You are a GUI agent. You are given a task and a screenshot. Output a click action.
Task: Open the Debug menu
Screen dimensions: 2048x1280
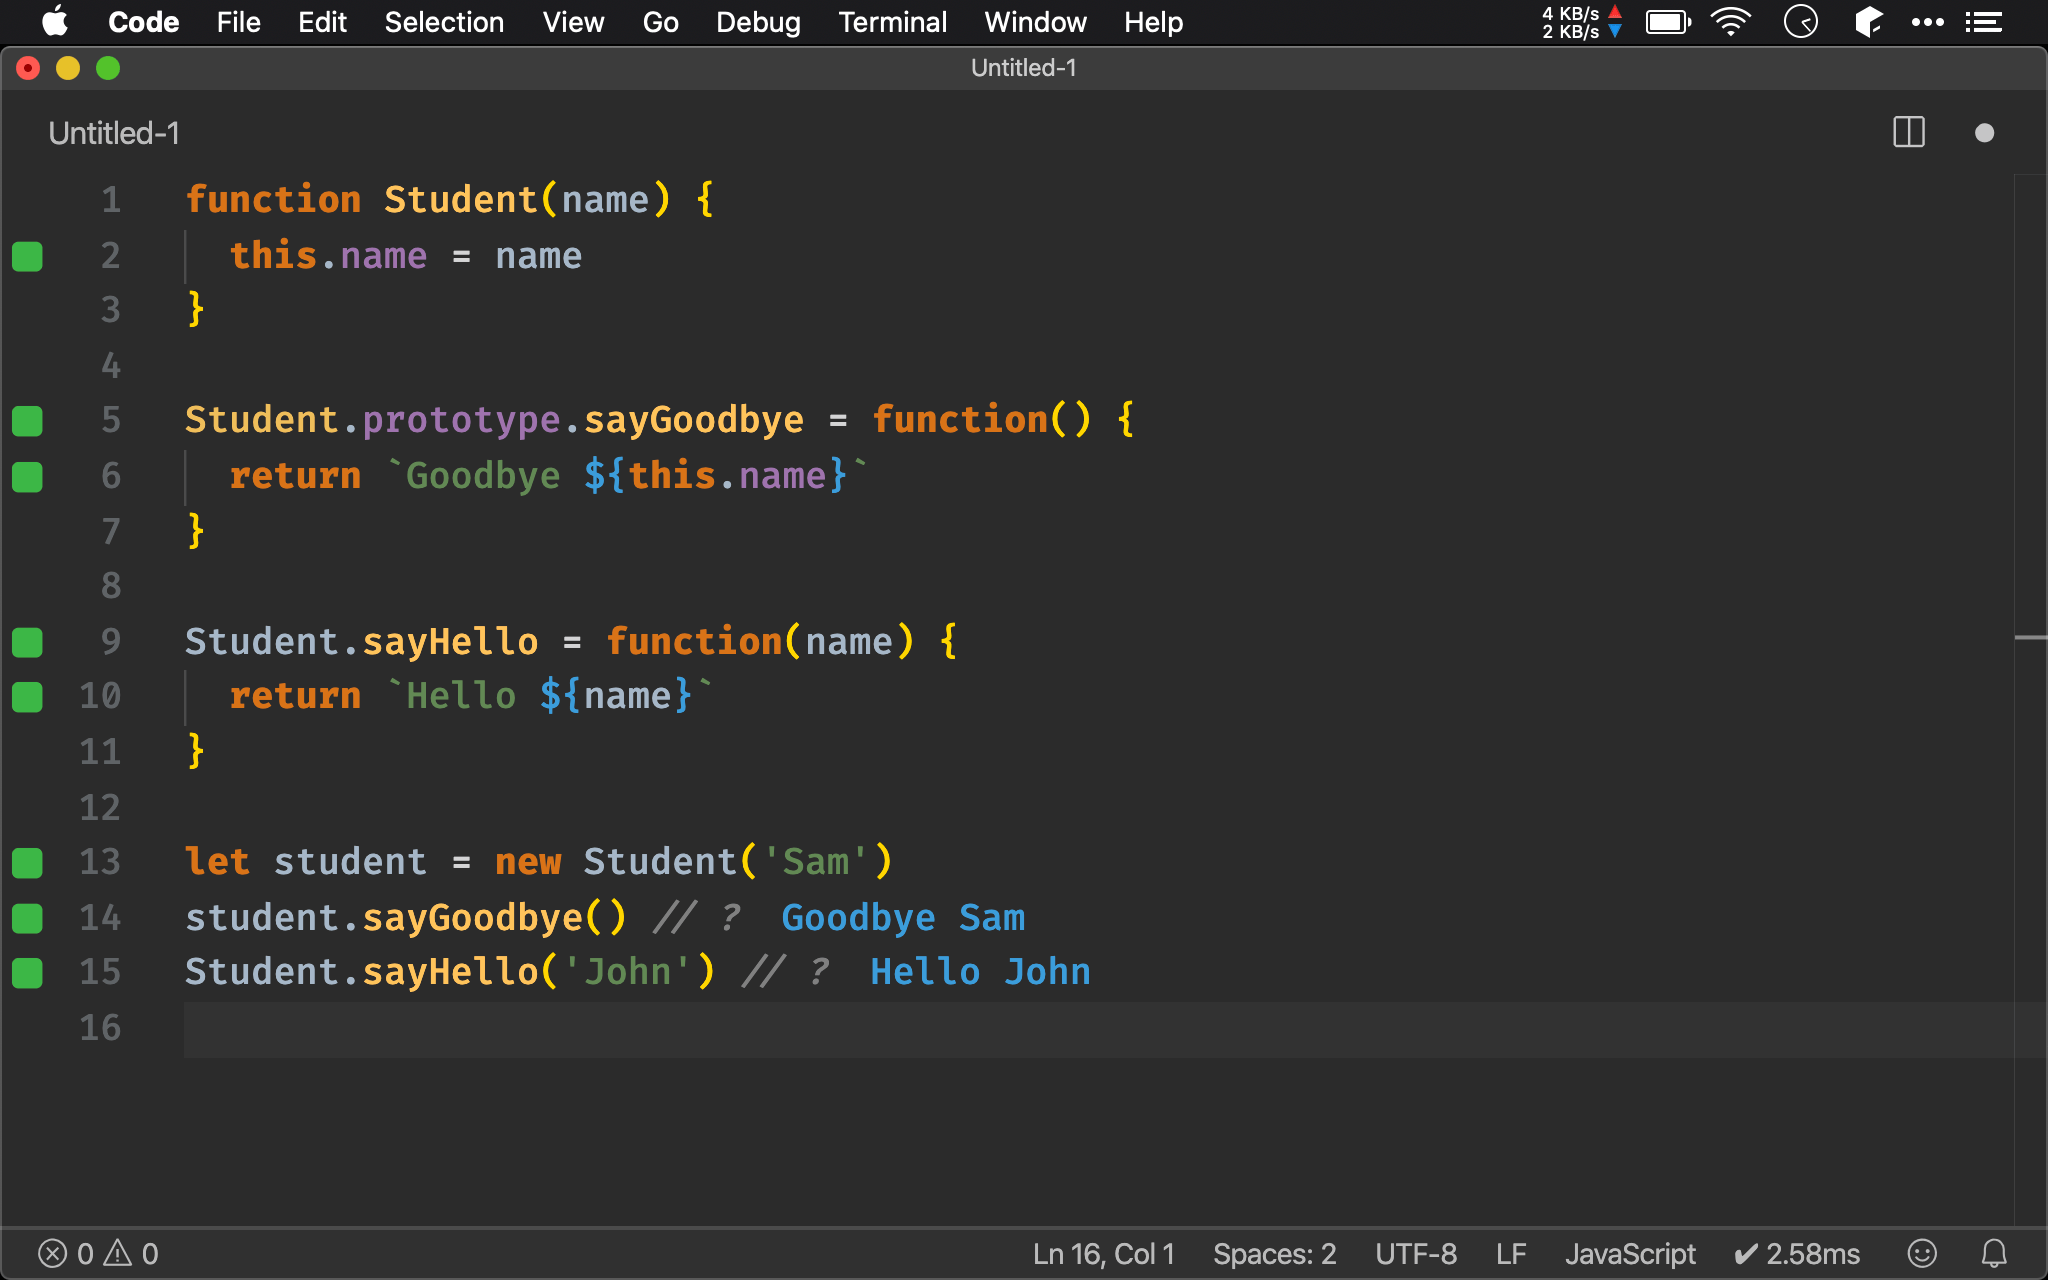coord(758,22)
